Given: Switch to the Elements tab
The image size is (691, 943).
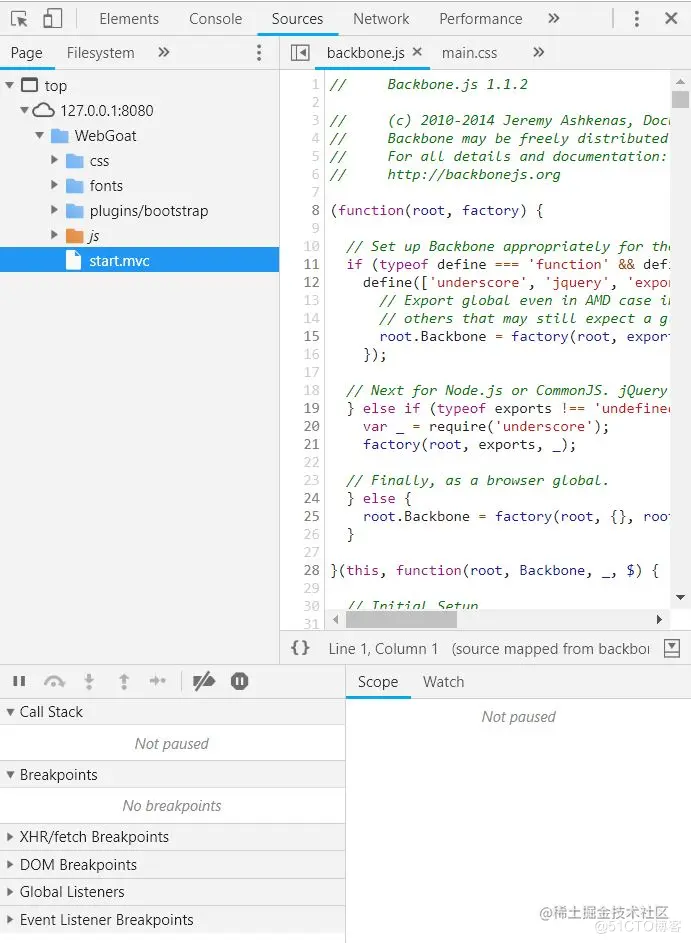Looking at the screenshot, I should click(x=129, y=19).
